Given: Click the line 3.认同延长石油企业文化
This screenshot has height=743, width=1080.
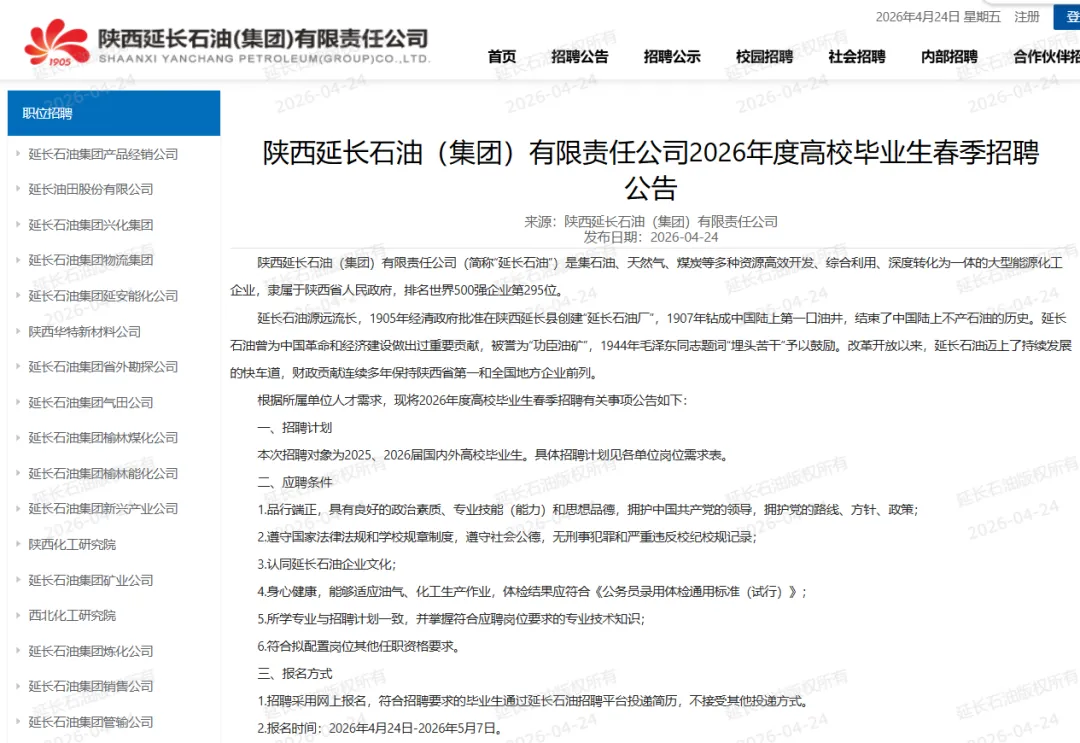Looking at the screenshot, I should point(327,565).
